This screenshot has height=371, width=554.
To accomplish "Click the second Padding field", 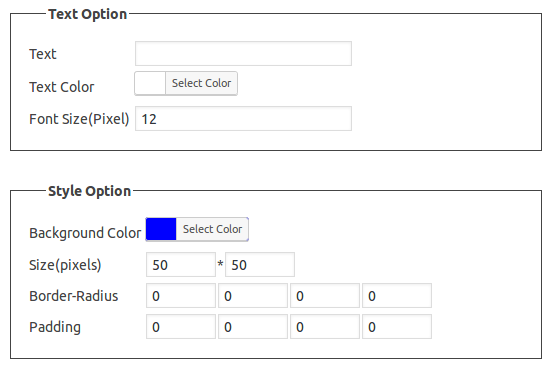I will coord(253,327).
